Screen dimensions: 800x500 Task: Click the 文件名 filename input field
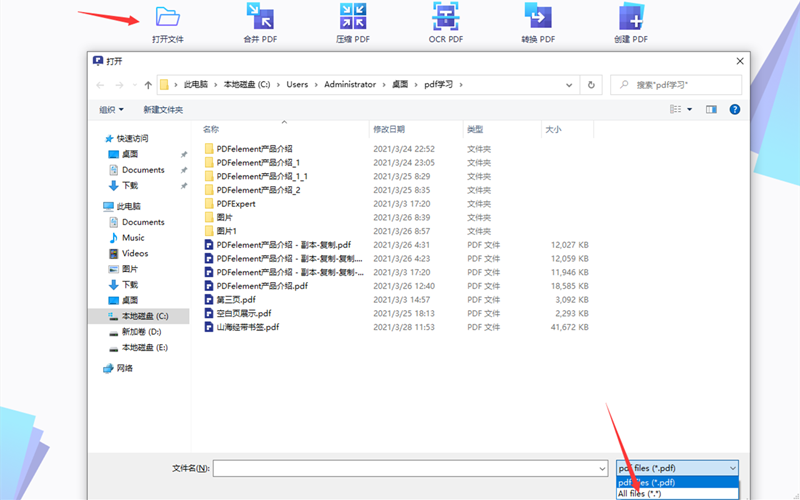pos(409,468)
